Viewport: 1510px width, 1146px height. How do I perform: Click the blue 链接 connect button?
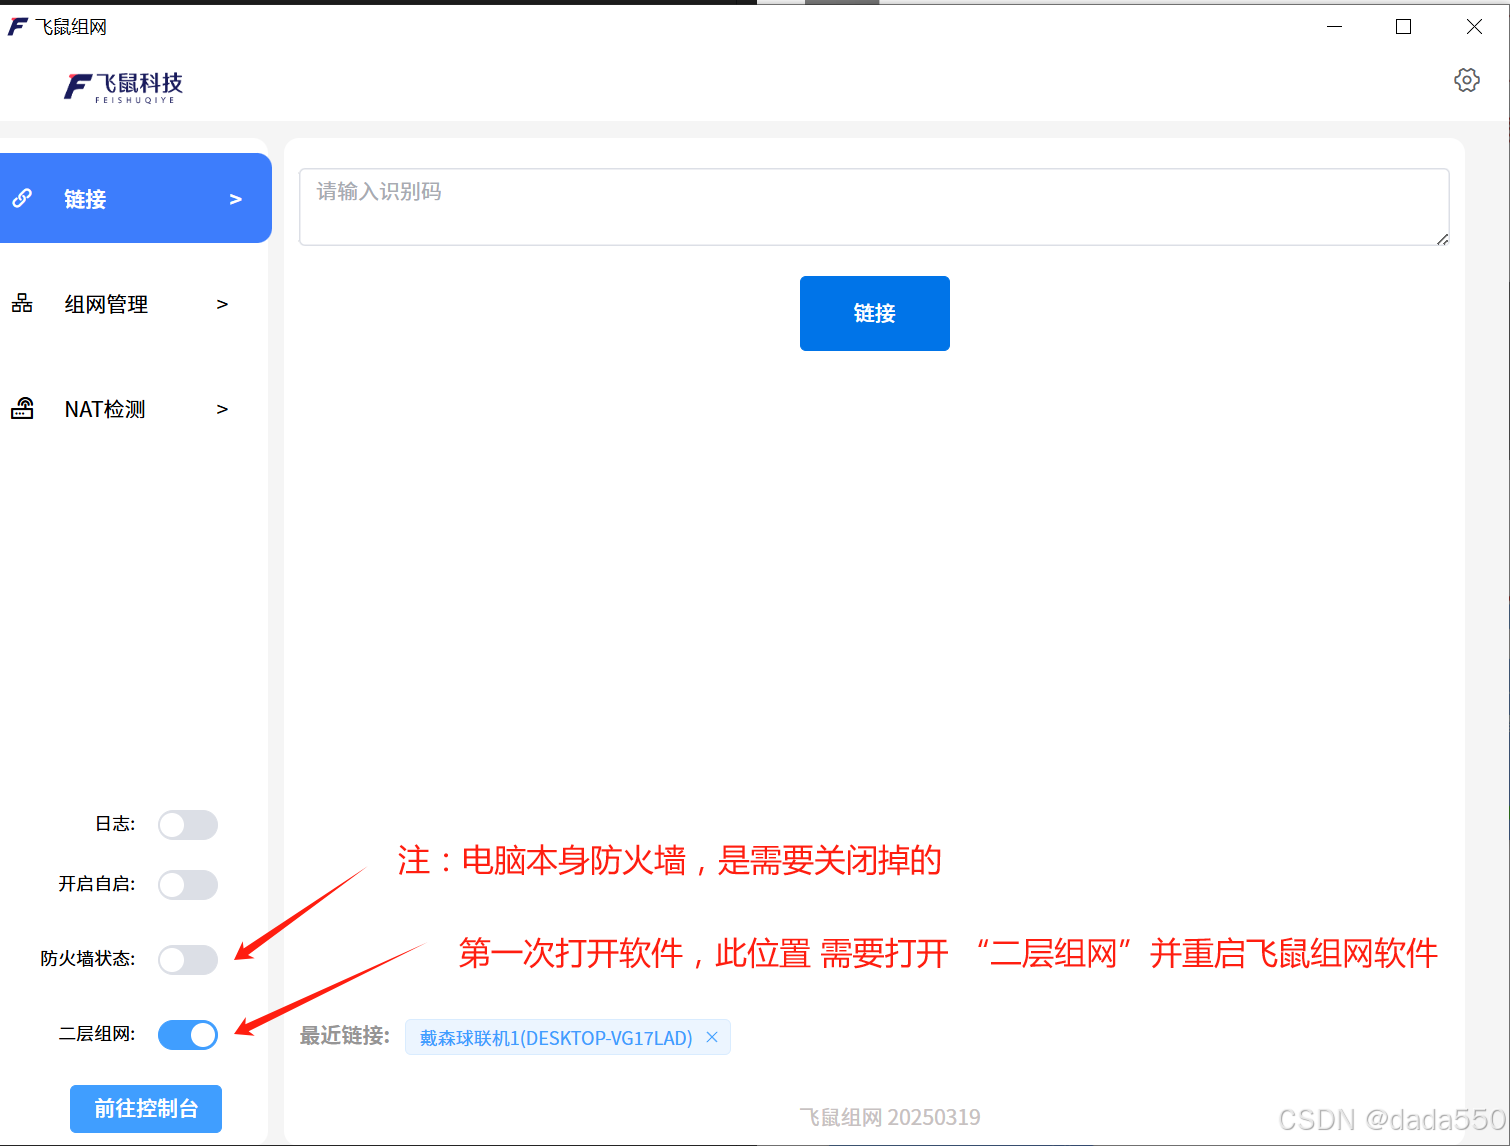coord(875,313)
